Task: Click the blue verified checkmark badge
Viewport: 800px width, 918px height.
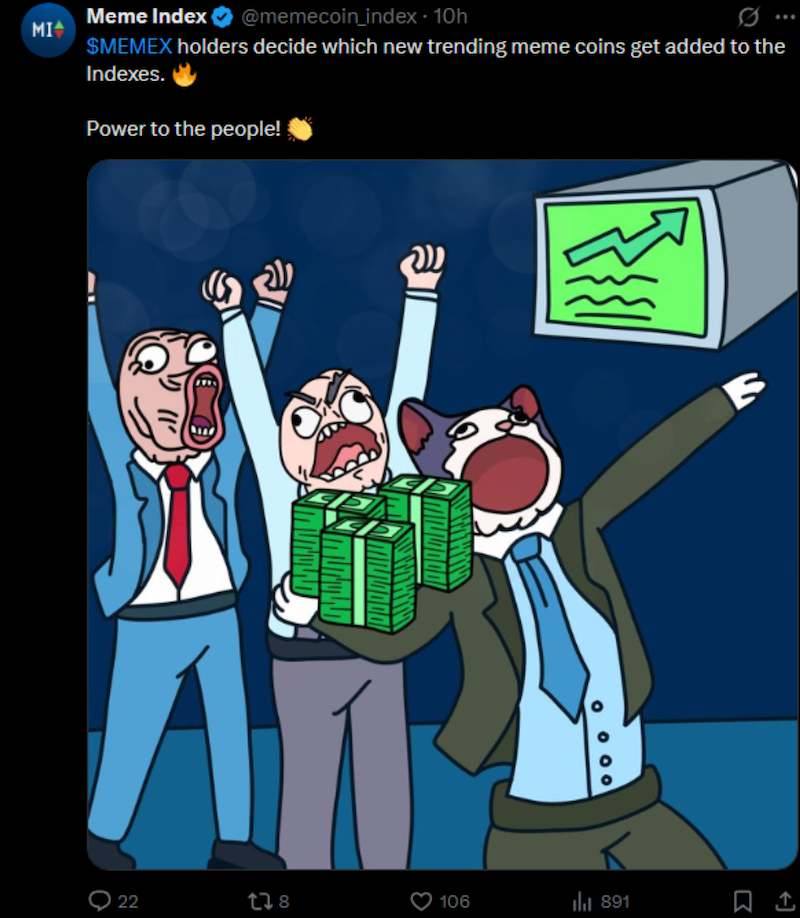Action: [222, 17]
